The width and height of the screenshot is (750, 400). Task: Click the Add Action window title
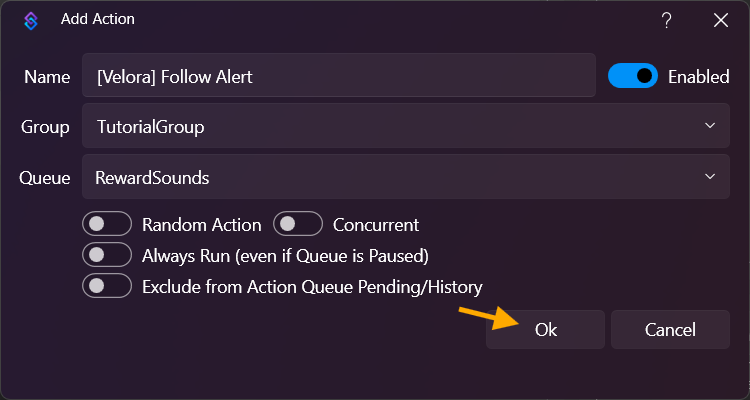(97, 19)
